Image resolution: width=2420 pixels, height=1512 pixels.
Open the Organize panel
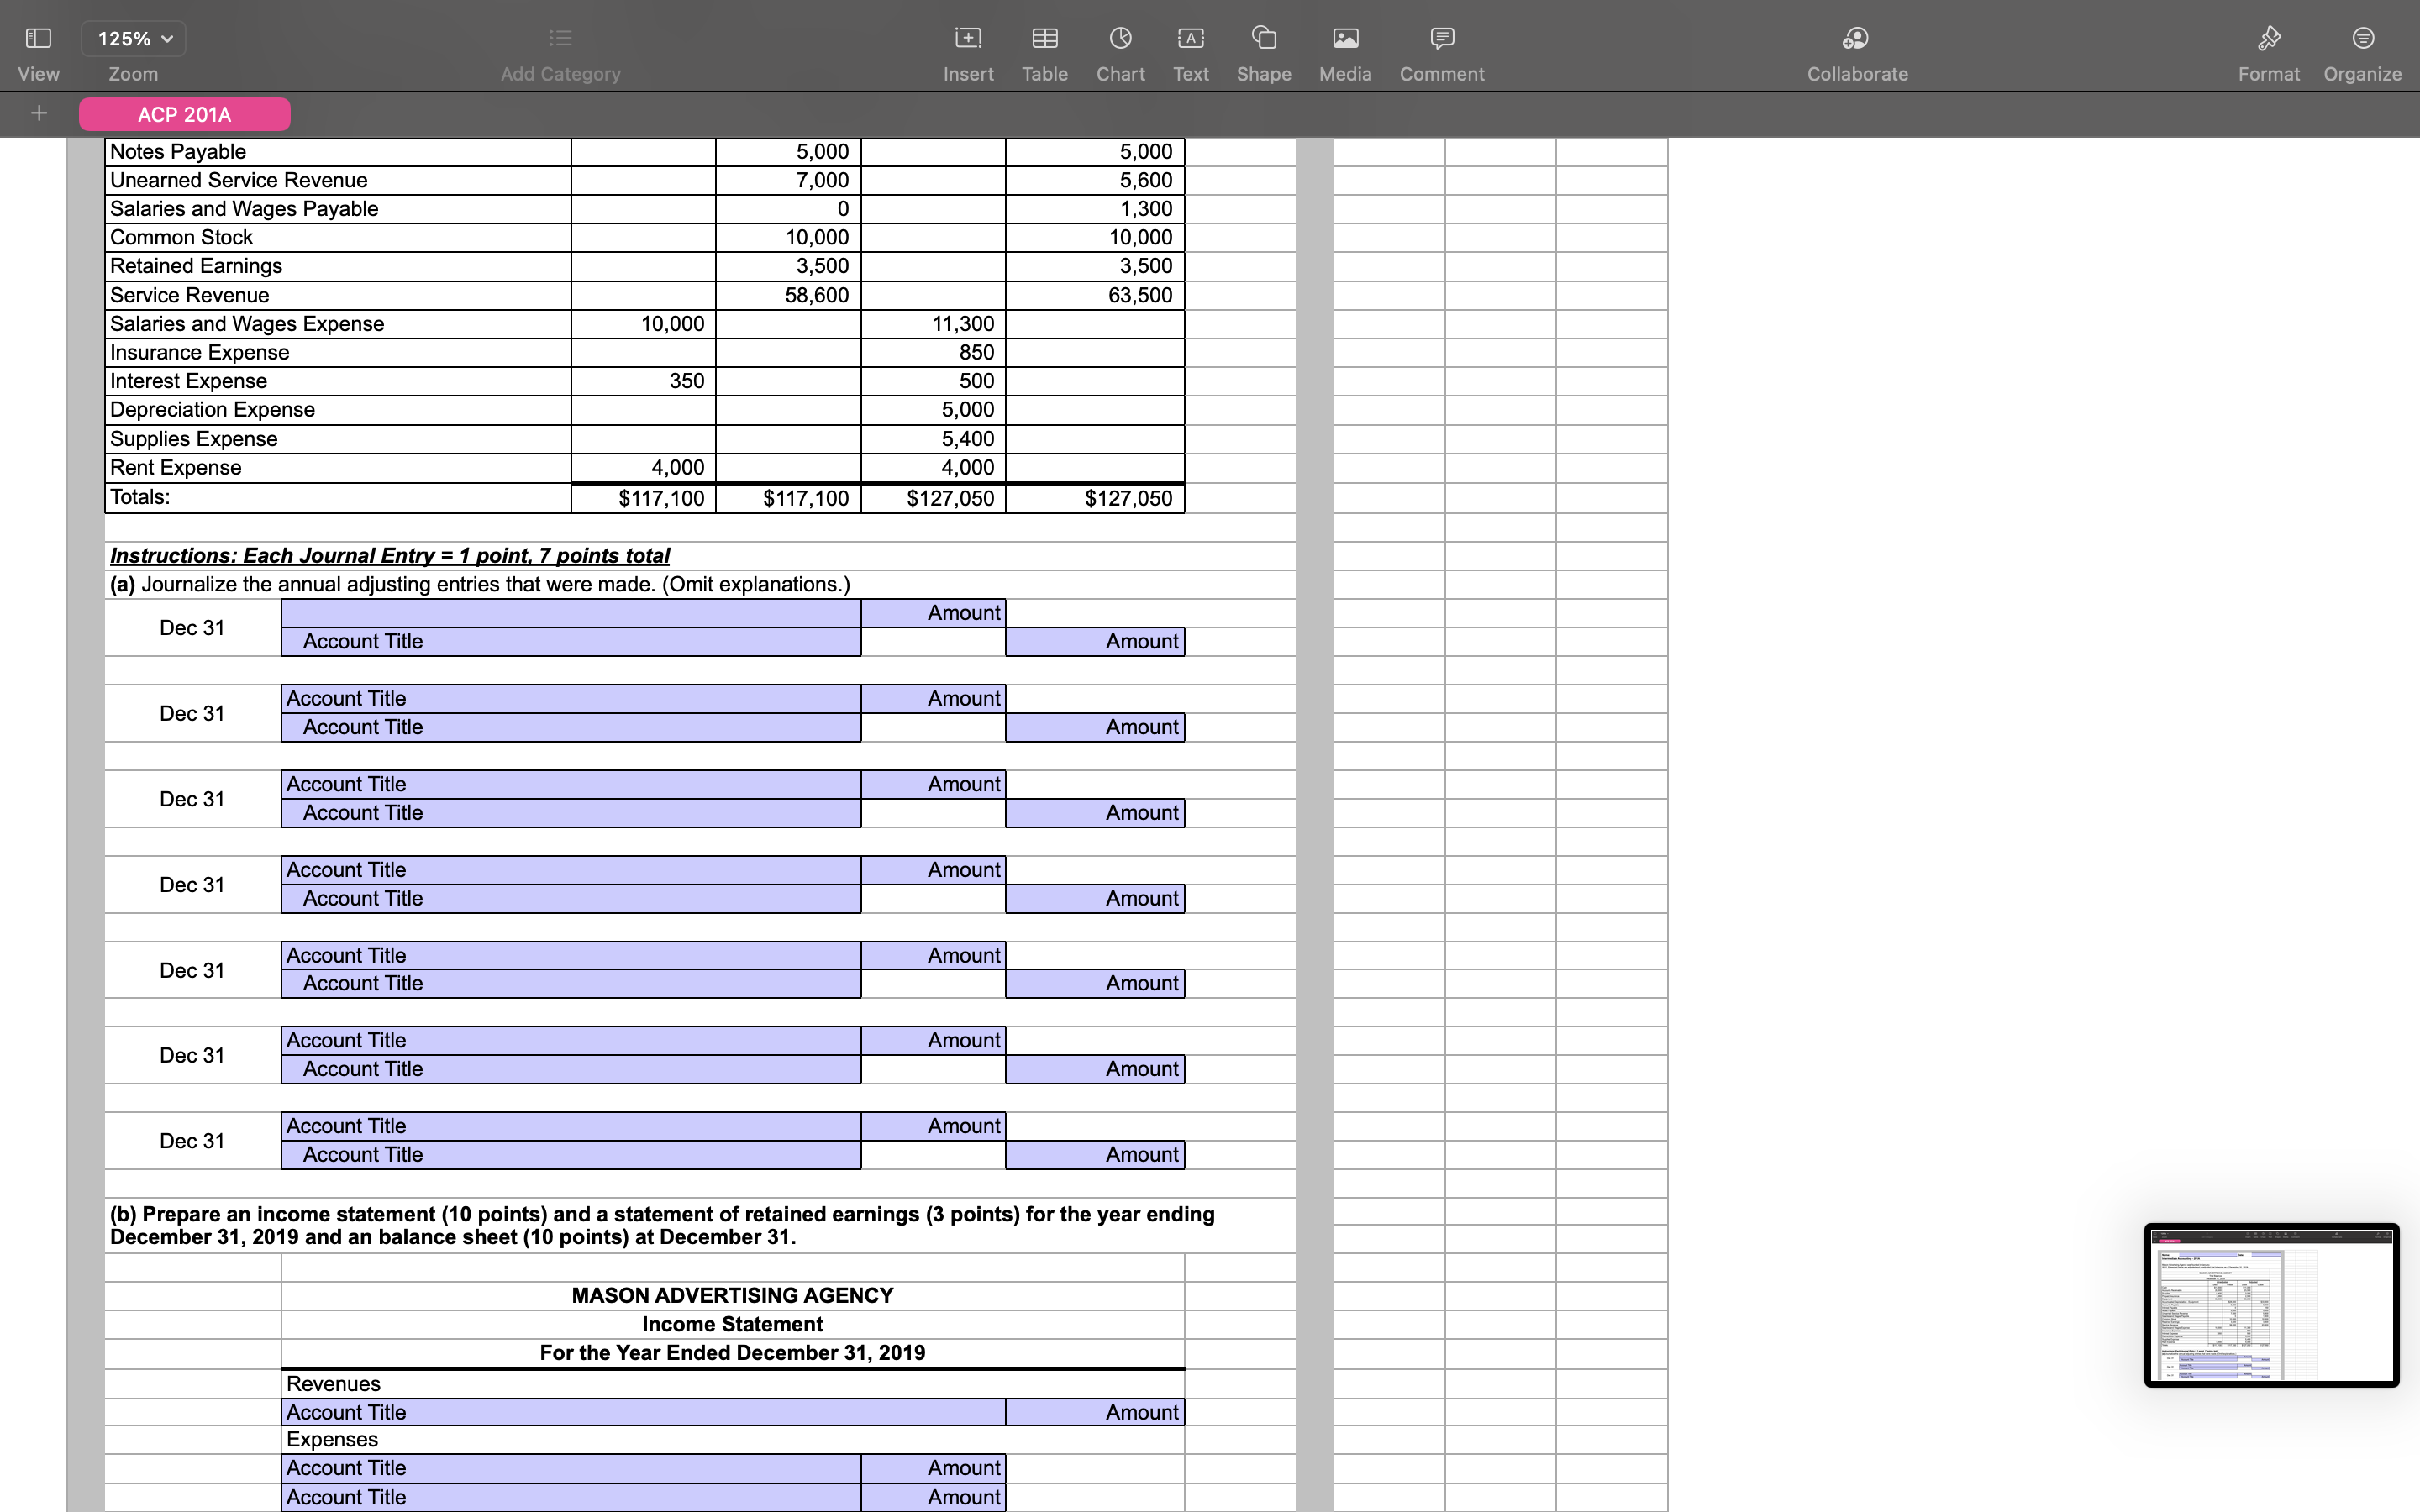pyautogui.click(x=2363, y=38)
